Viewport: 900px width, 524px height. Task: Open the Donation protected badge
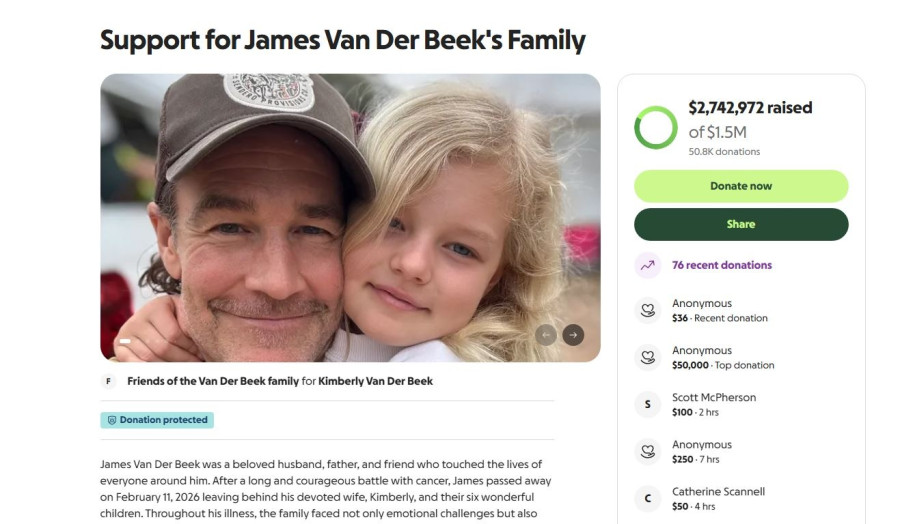coord(157,420)
